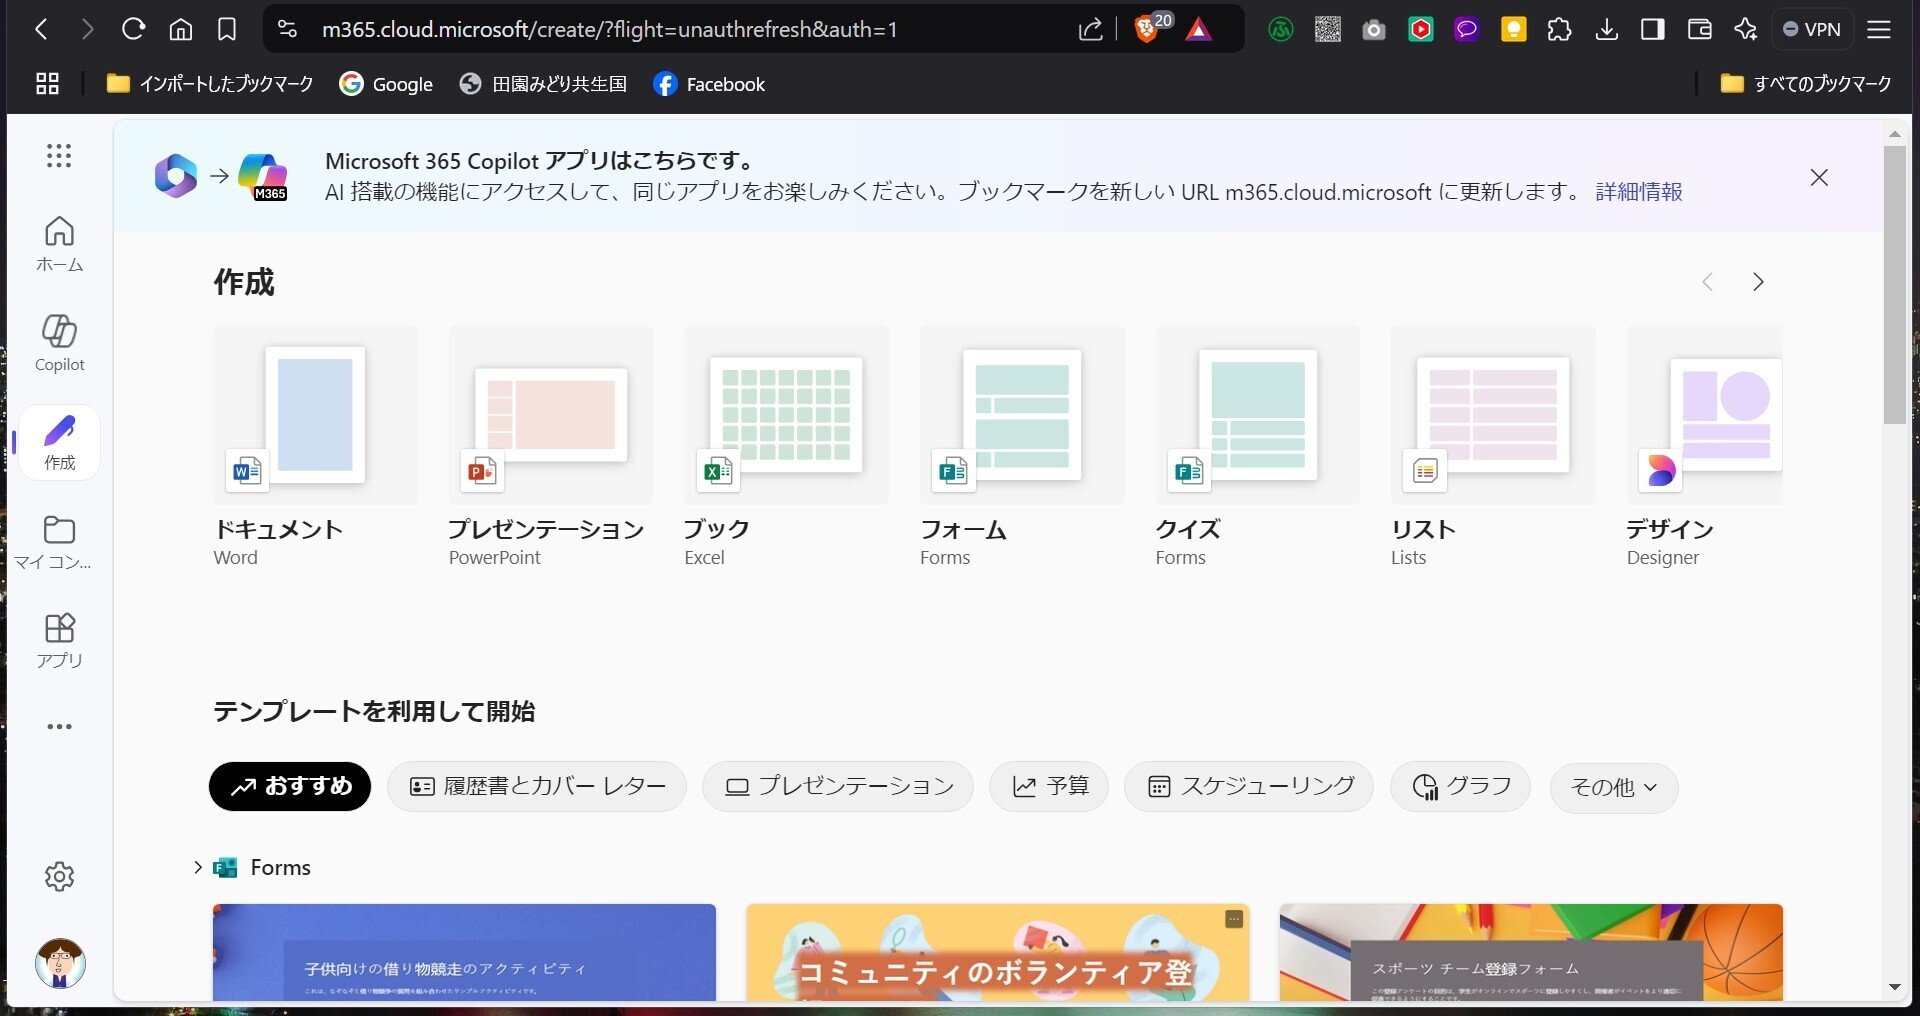Open site settings icon in address bar
The width and height of the screenshot is (1920, 1016).
click(287, 30)
